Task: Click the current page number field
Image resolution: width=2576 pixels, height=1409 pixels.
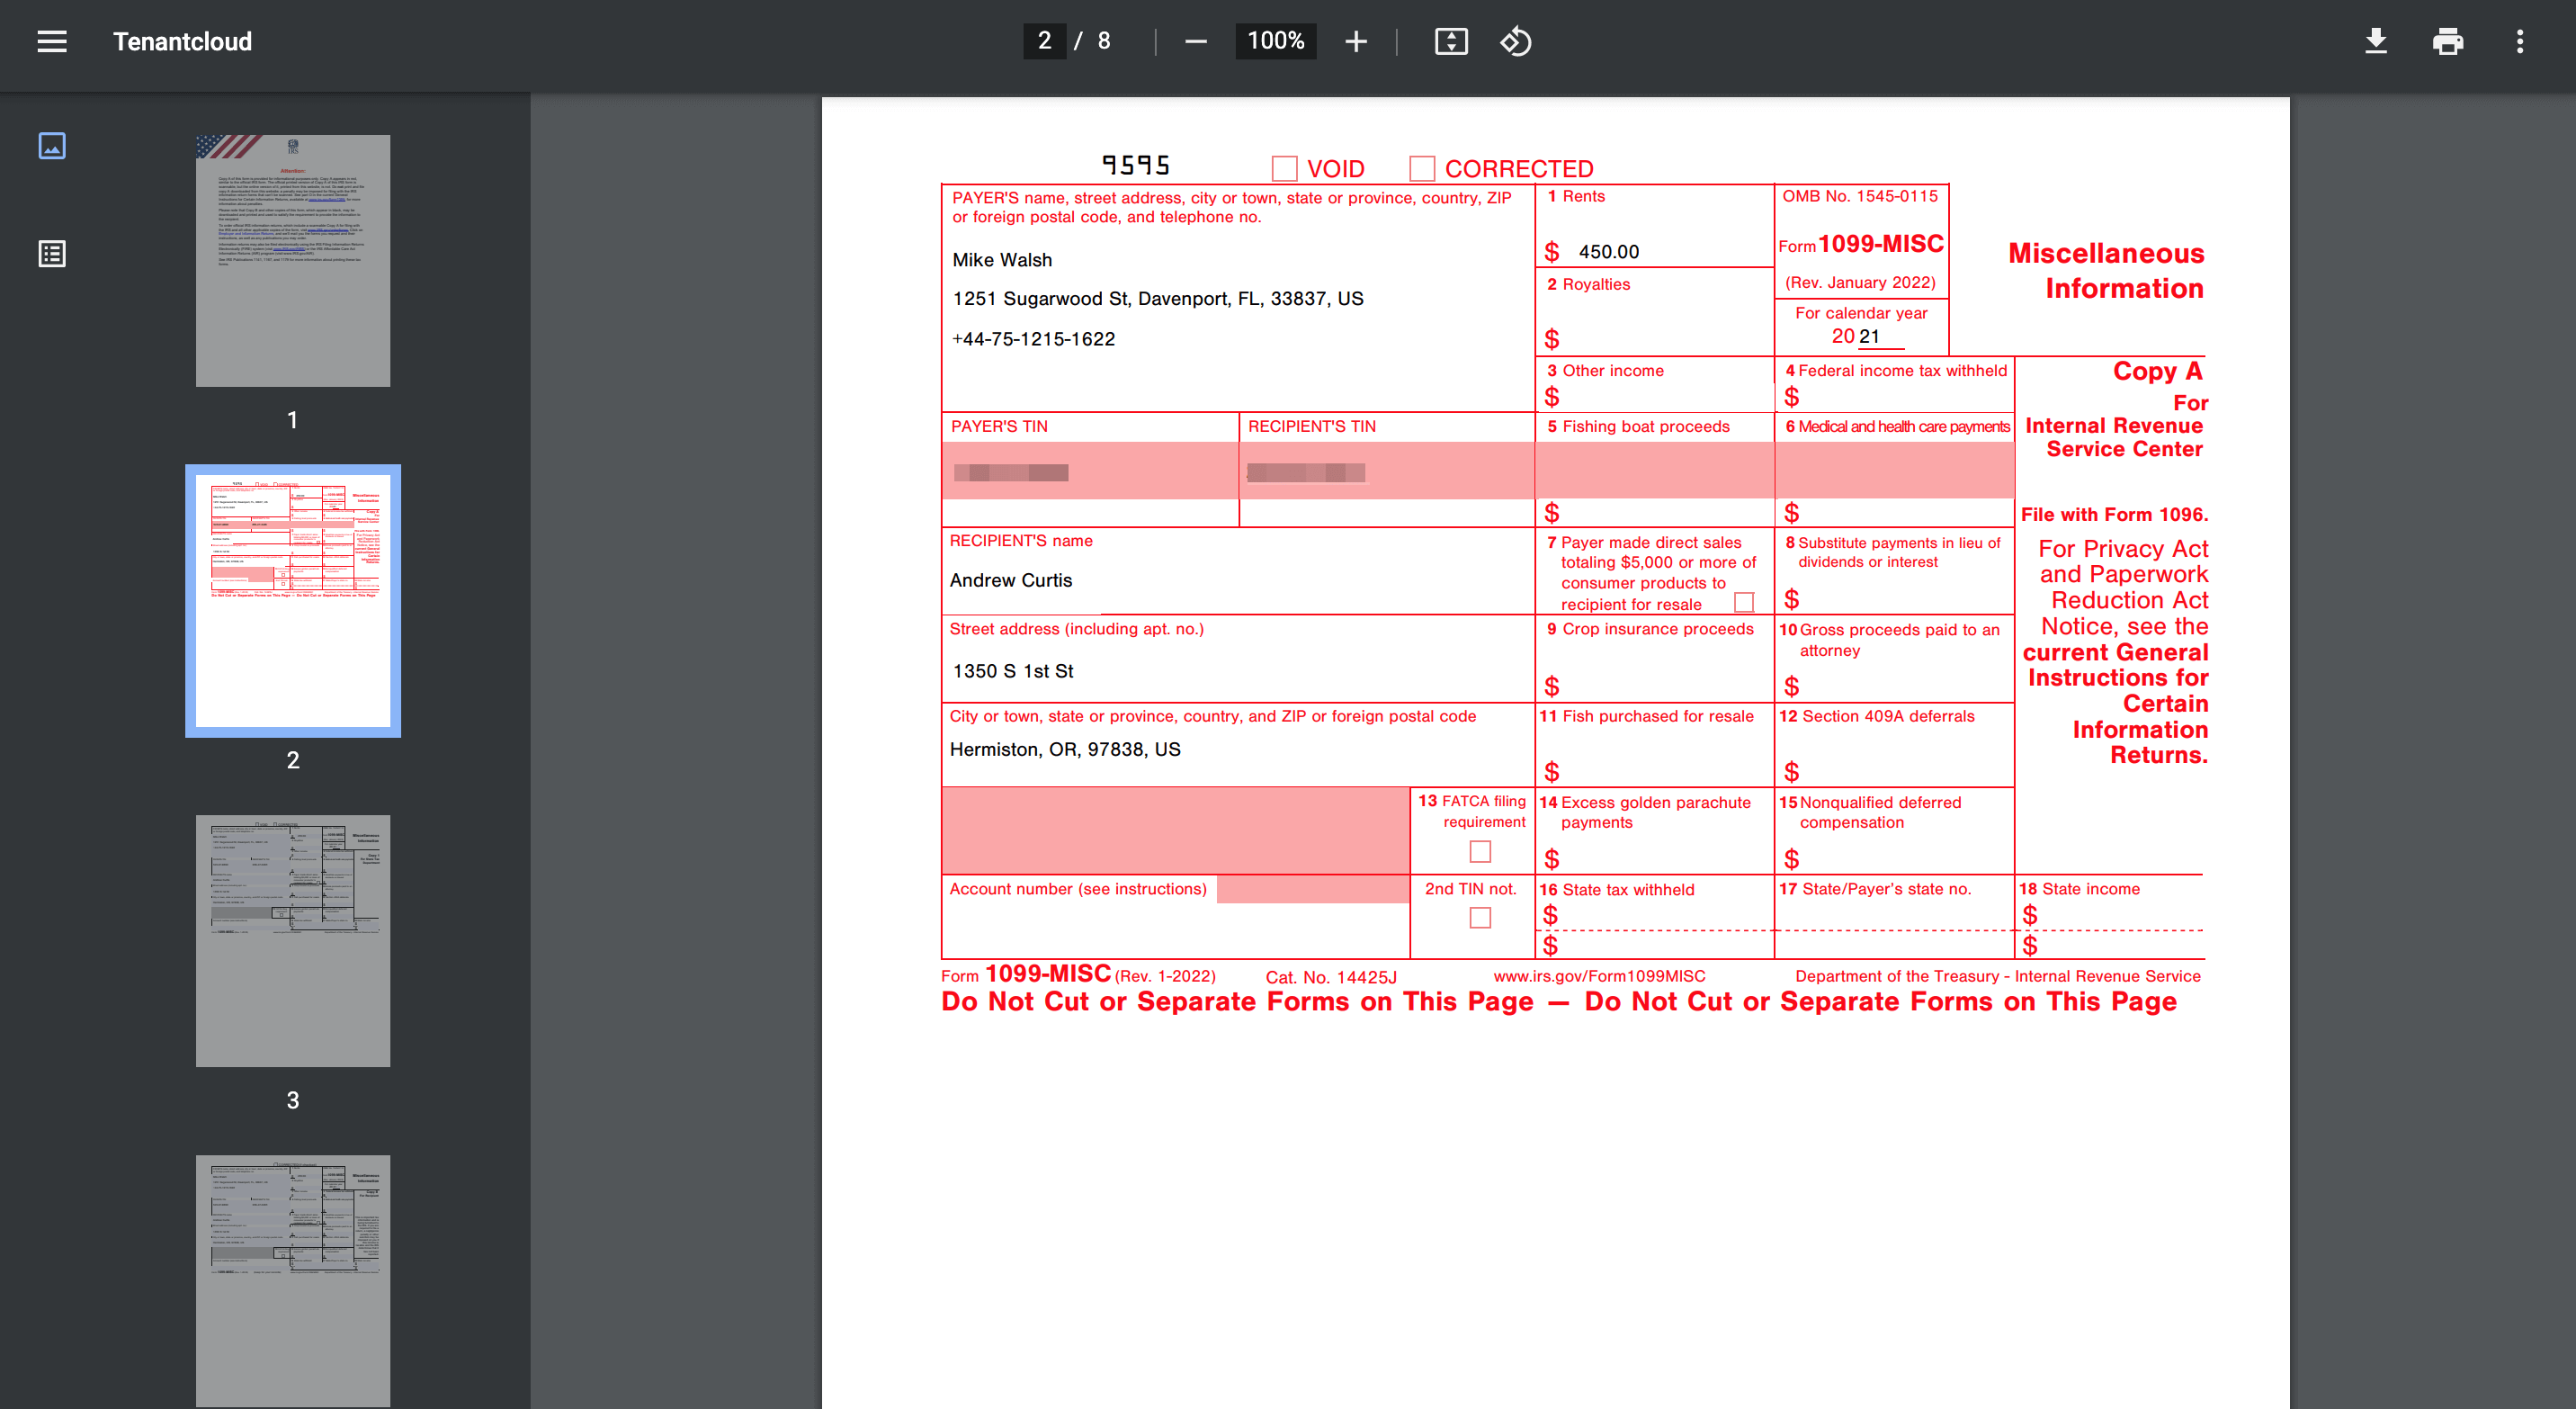Action: pos(1044,41)
